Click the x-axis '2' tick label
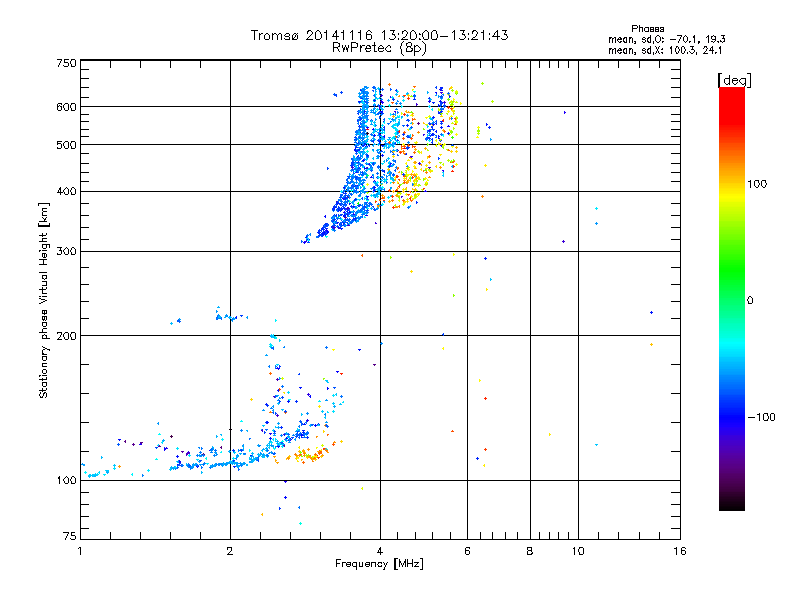800x600 pixels. click(230, 551)
